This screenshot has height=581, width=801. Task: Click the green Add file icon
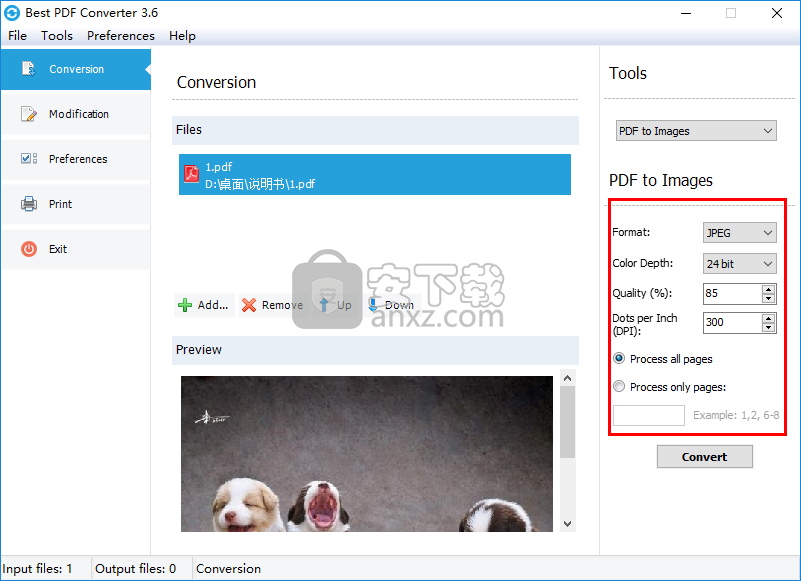tap(185, 305)
